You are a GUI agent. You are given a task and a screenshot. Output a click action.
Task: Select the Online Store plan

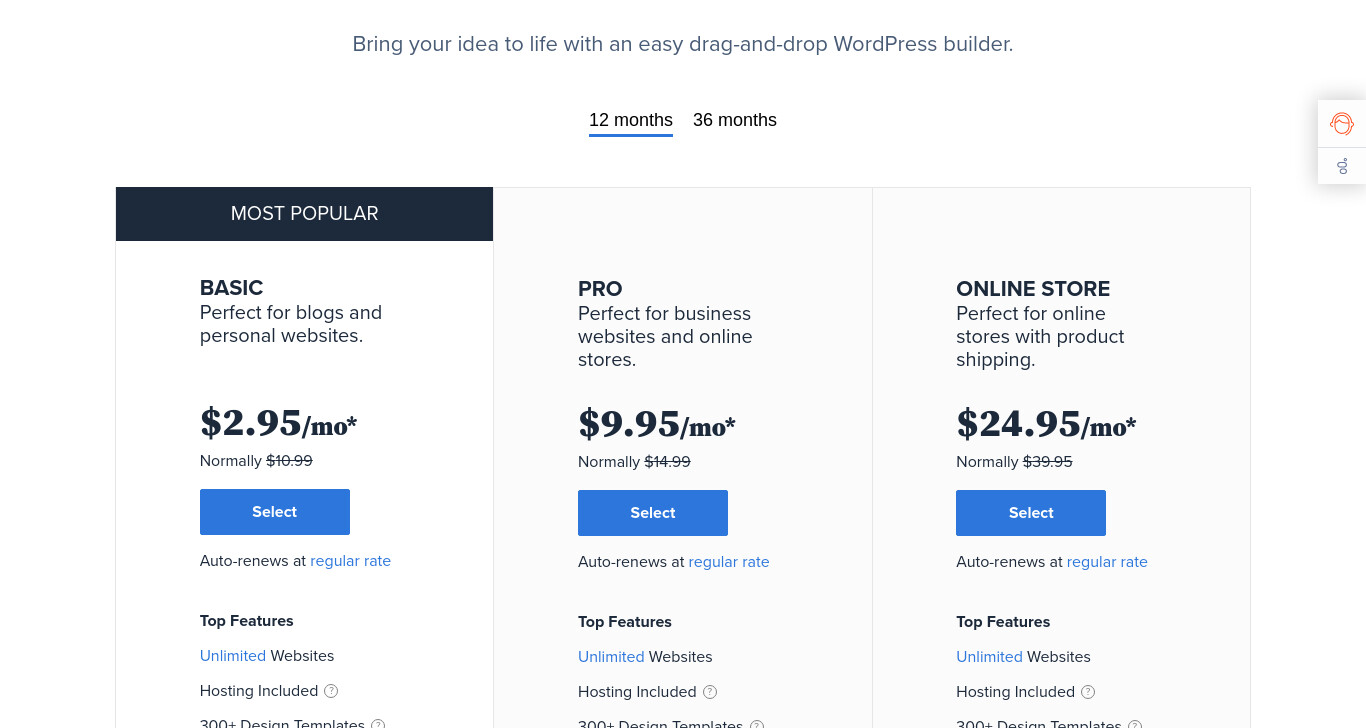click(1031, 513)
